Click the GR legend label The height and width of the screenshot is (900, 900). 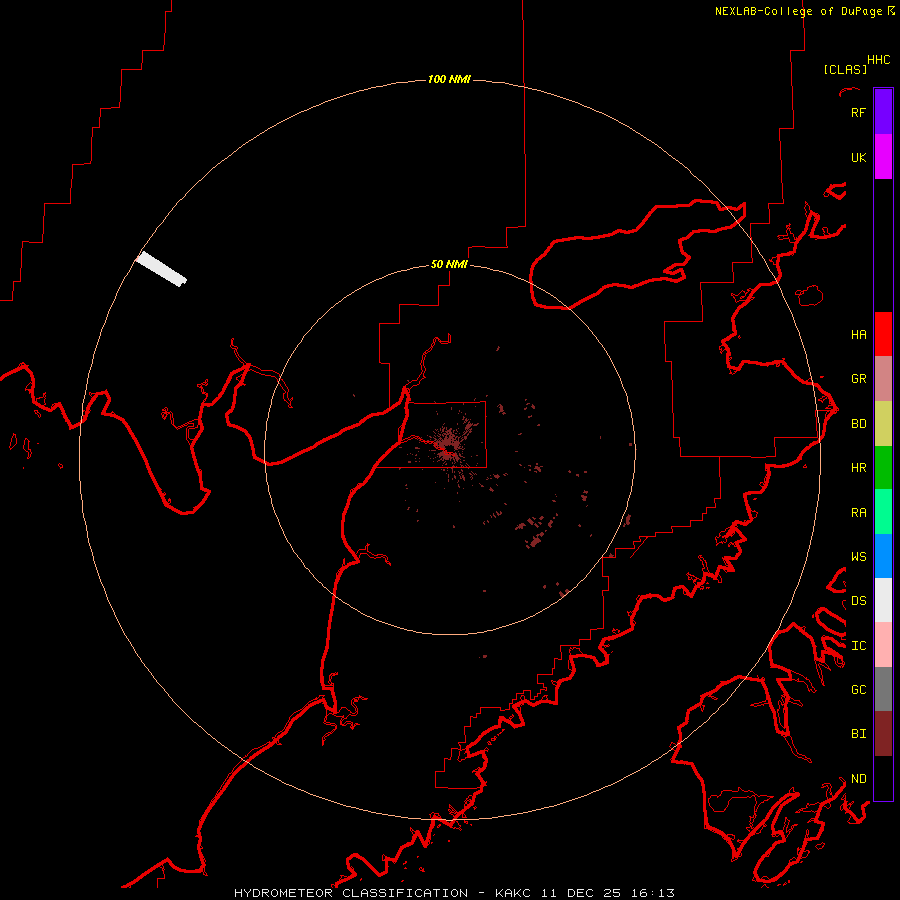click(x=858, y=379)
